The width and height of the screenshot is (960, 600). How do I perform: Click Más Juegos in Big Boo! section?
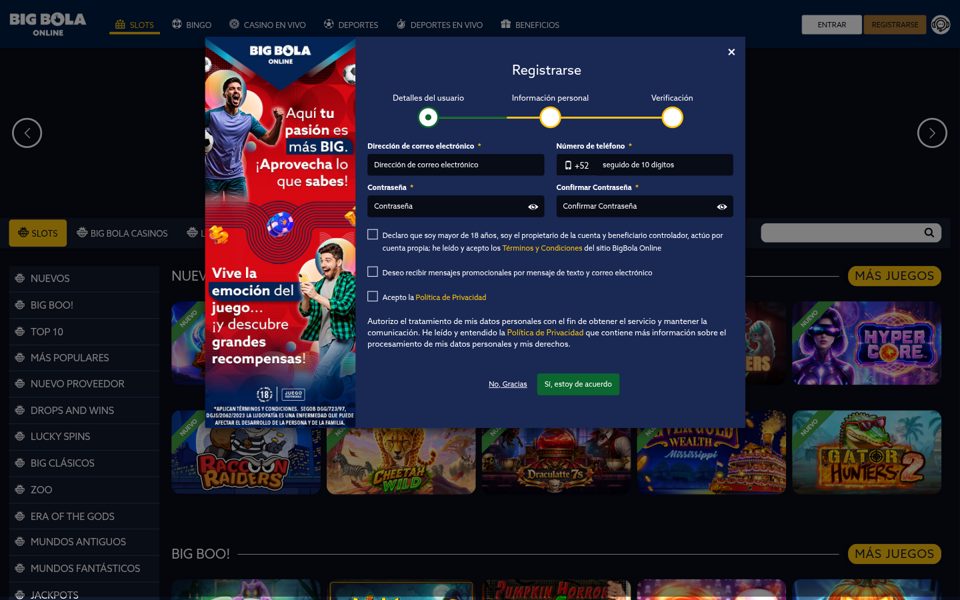pyautogui.click(x=894, y=554)
